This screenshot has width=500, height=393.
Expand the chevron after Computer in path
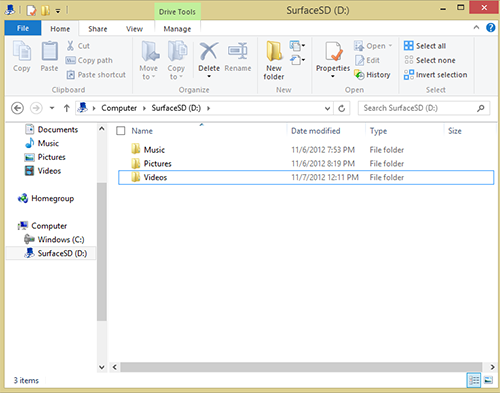pyautogui.click(x=144, y=108)
